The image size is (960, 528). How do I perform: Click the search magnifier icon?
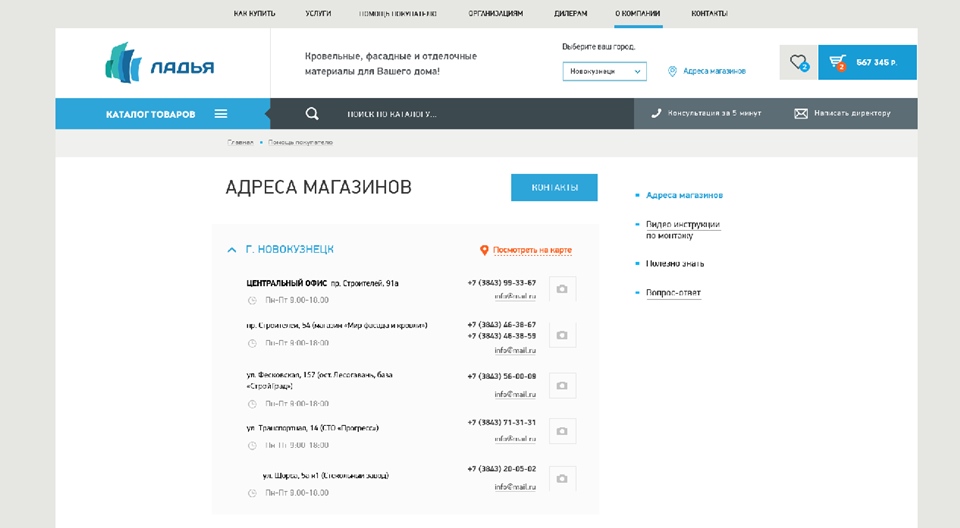pos(312,114)
